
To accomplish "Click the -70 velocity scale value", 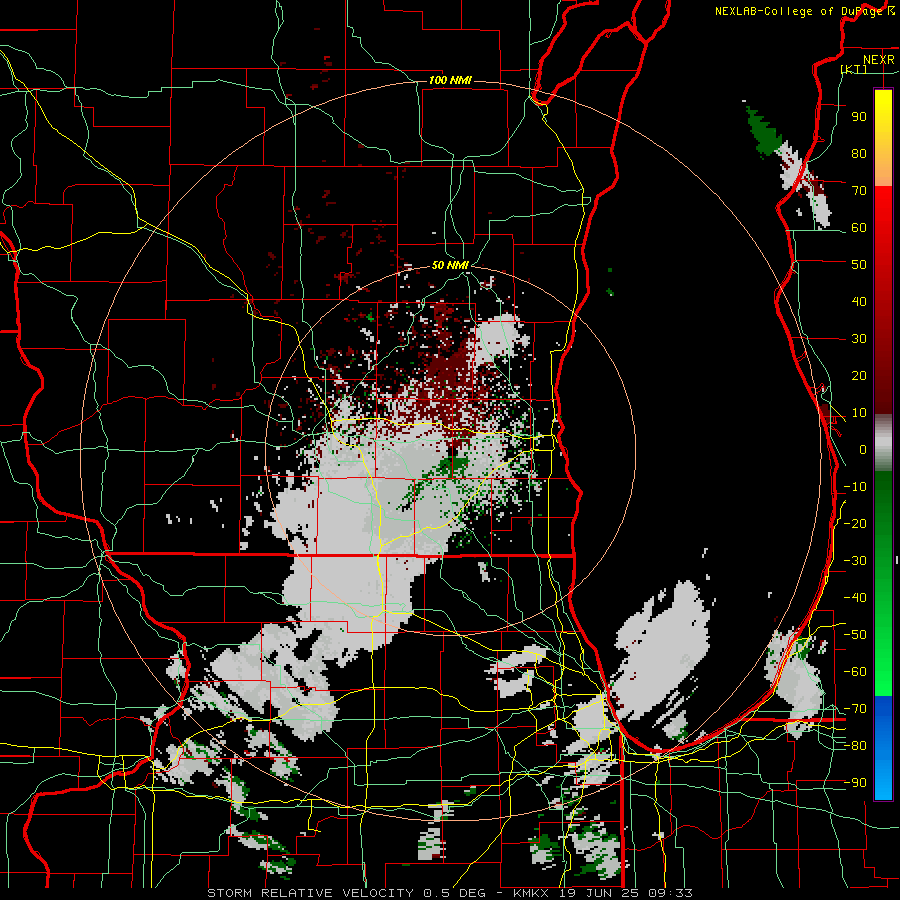I will [855, 709].
